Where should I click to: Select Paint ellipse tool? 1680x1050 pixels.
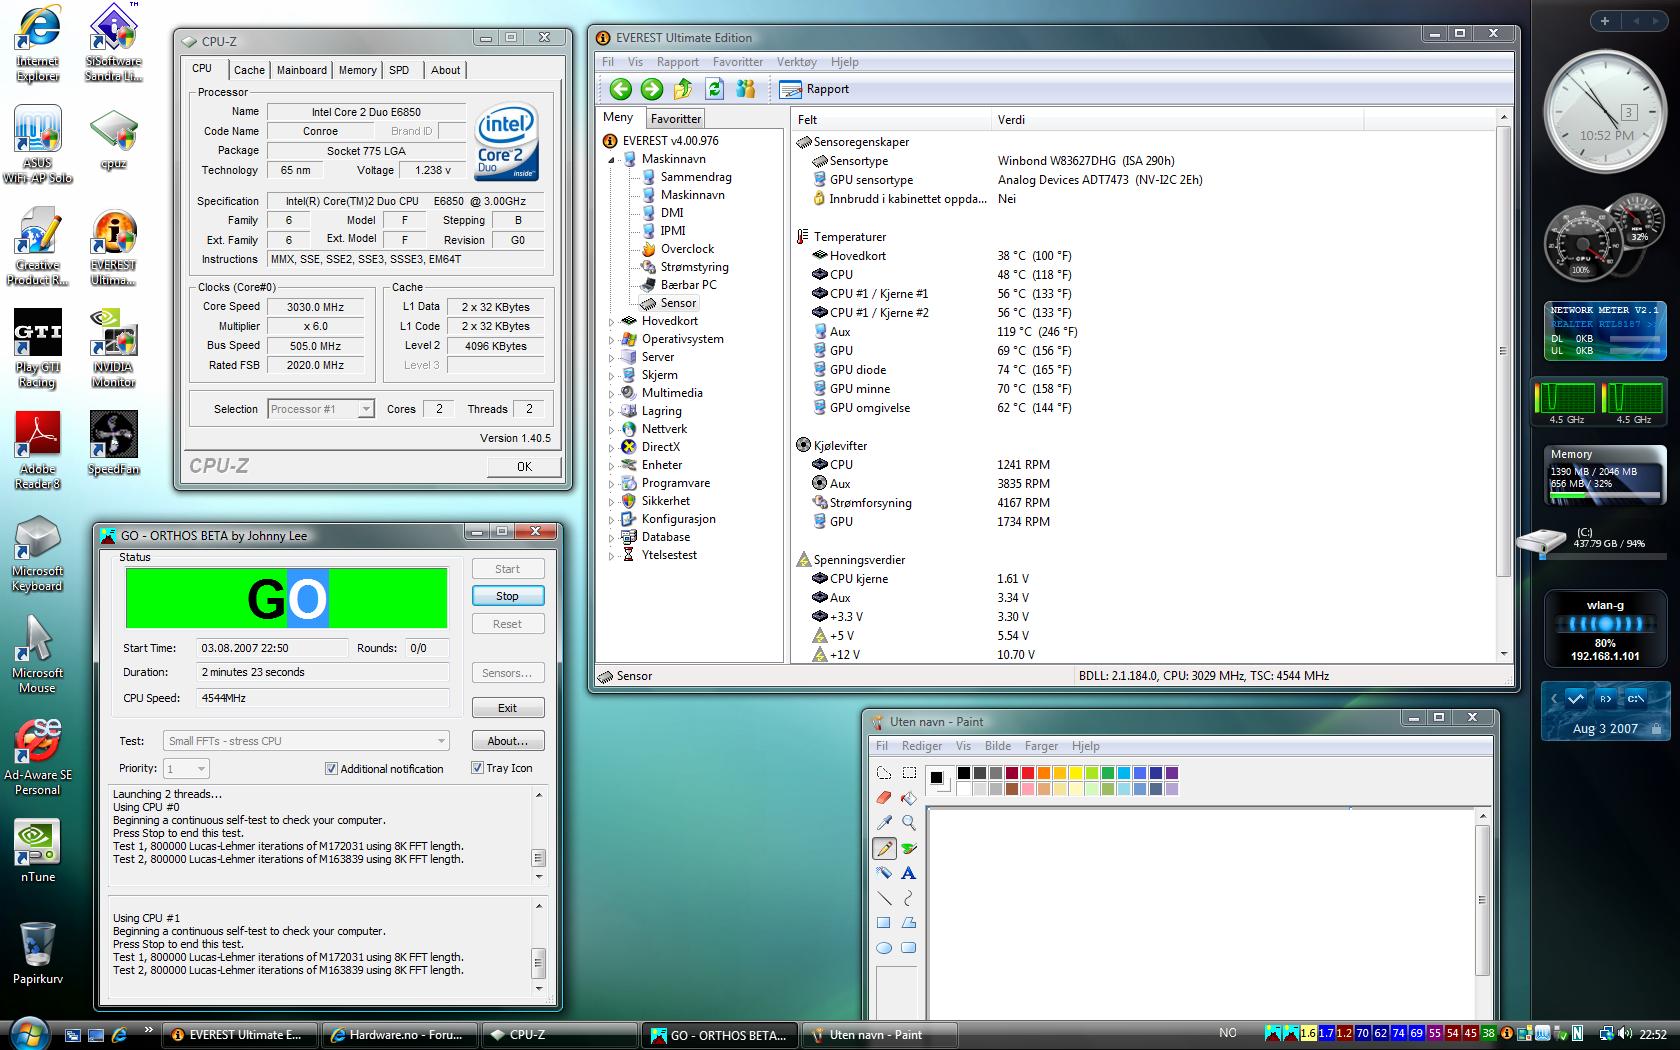pyautogui.click(x=884, y=948)
